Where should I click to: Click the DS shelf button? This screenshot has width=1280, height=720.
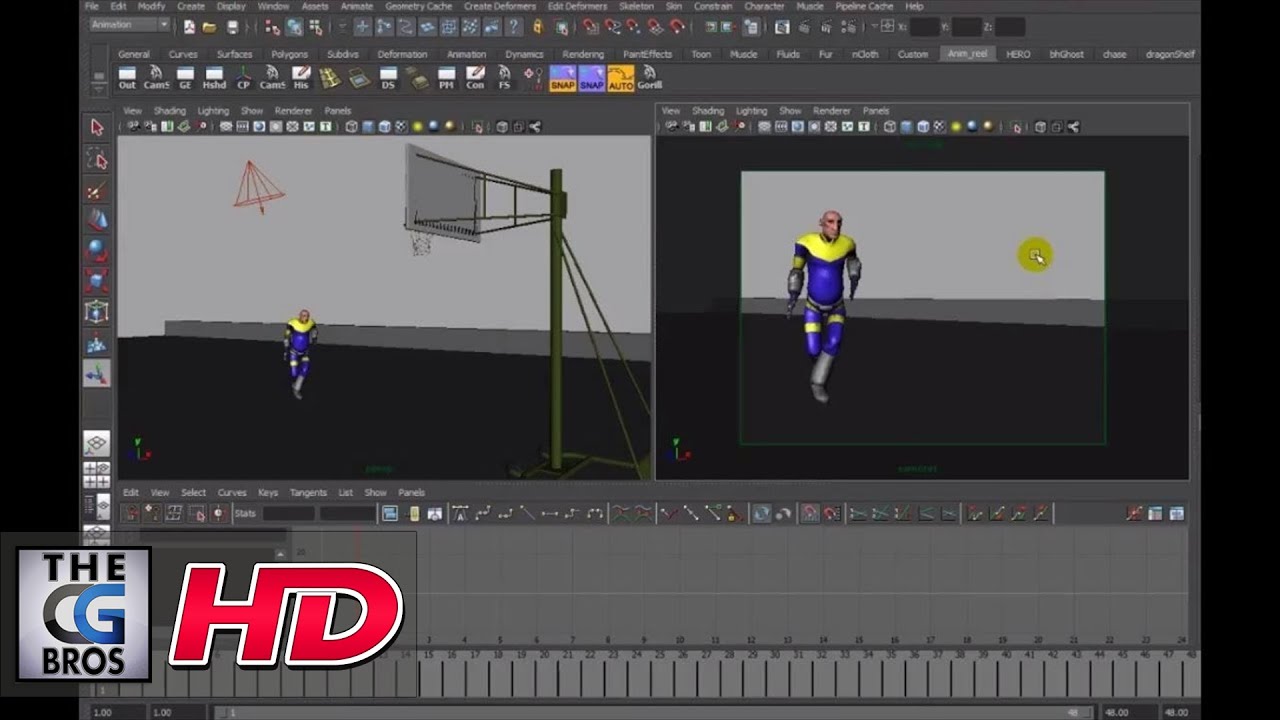[388, 78]
